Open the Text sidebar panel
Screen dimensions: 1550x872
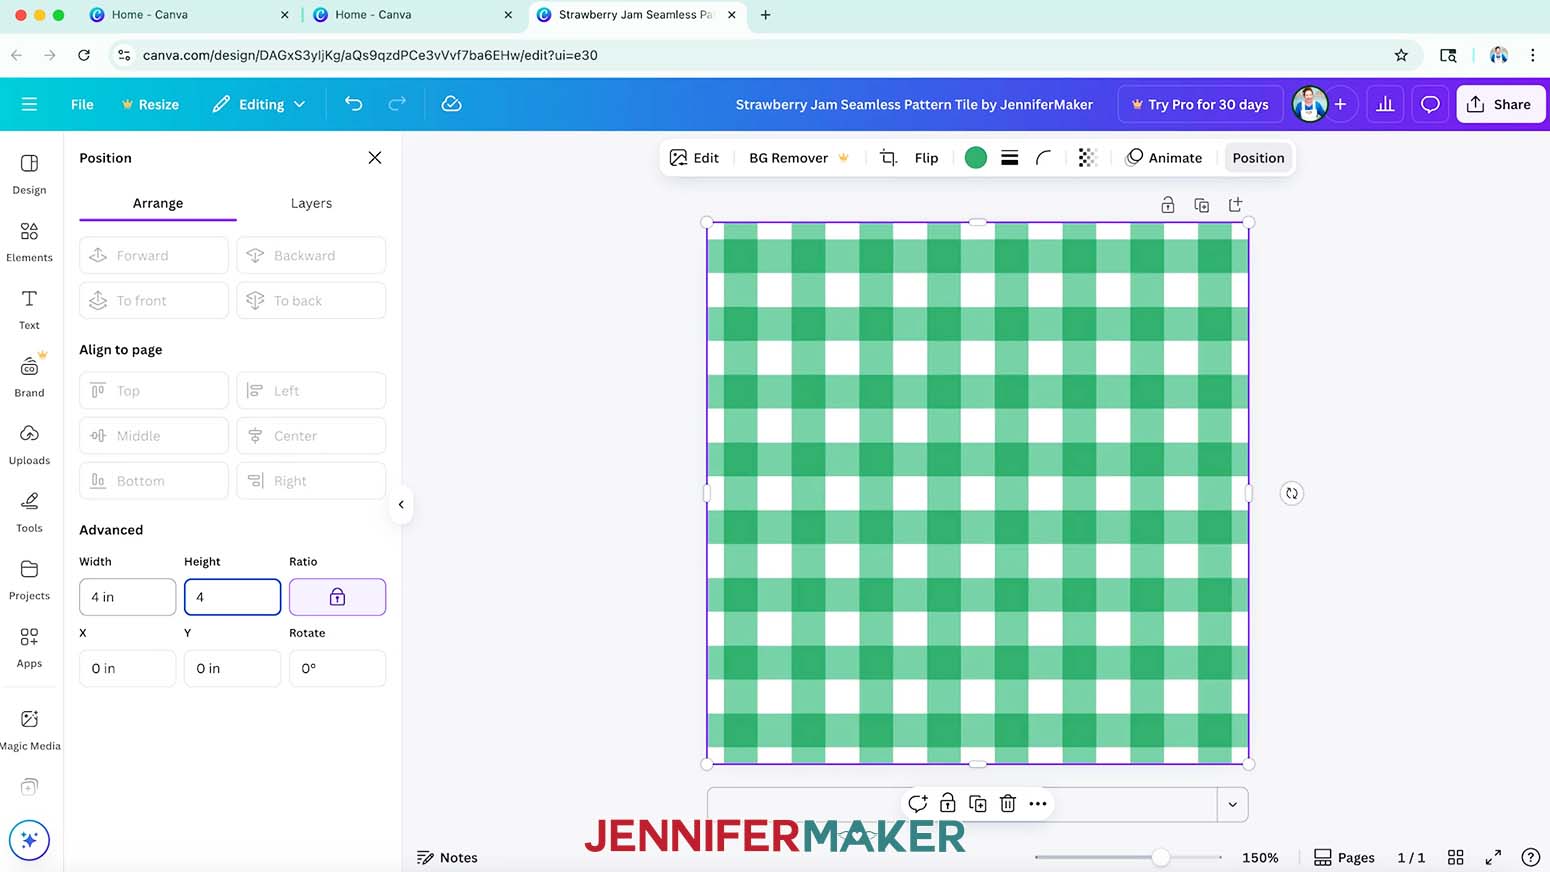[x=29, y=309]
